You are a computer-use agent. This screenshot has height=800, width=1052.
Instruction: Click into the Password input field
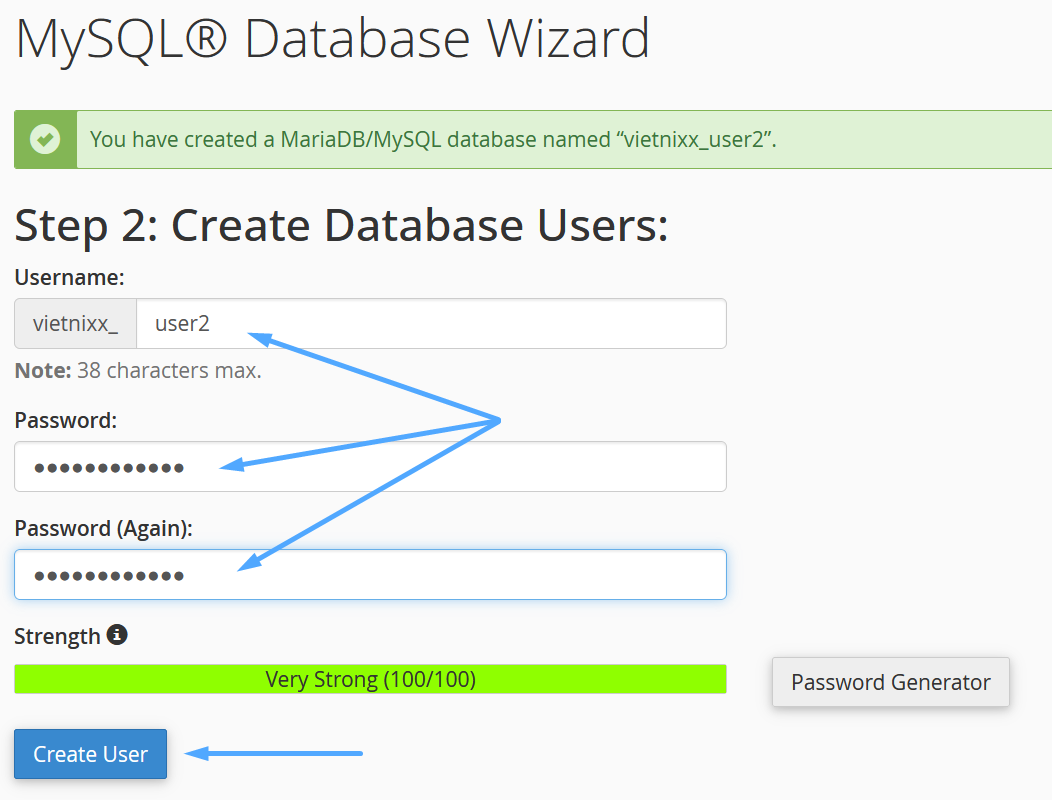point(370,467)
